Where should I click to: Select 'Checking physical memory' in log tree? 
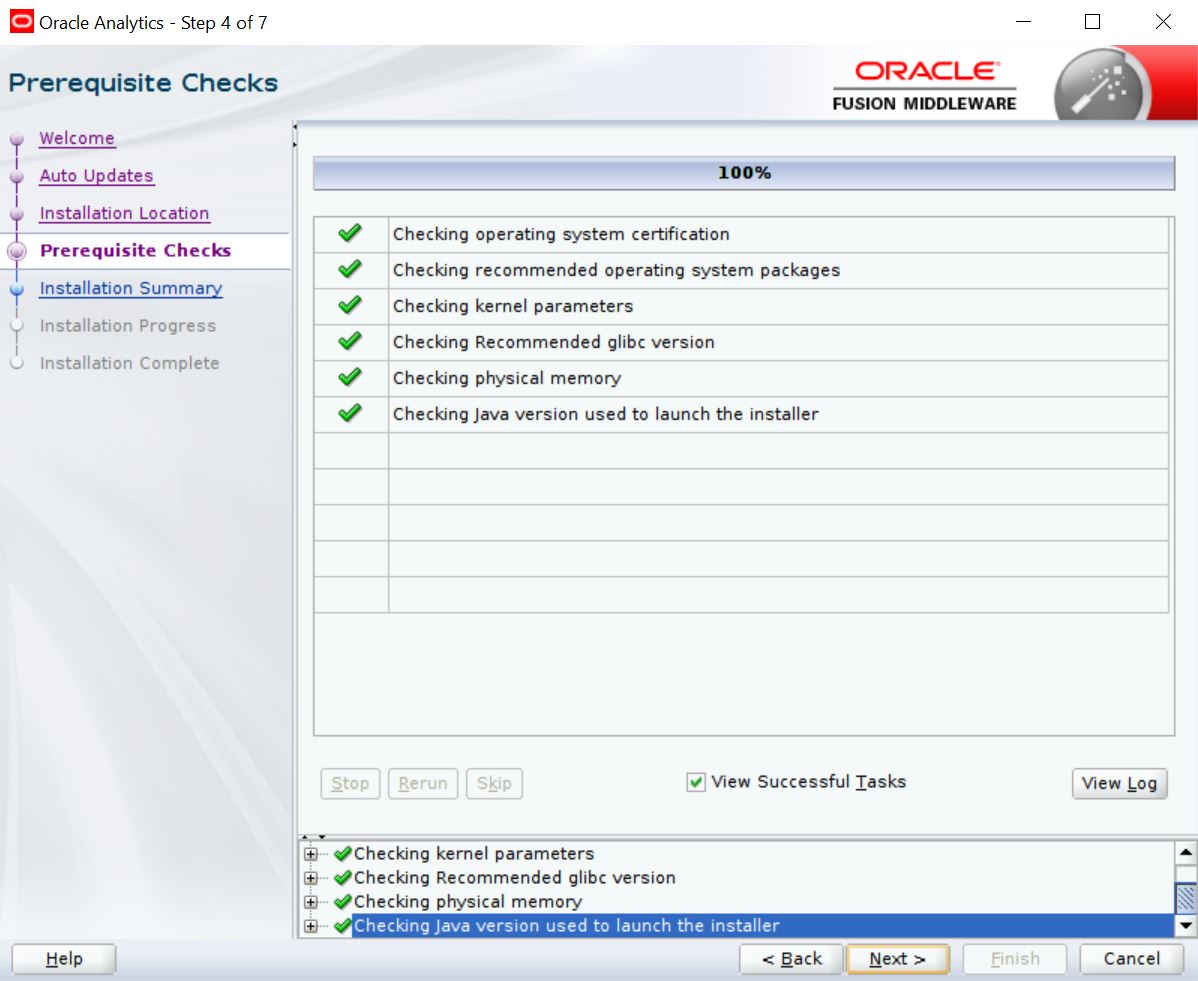[468, 902]
